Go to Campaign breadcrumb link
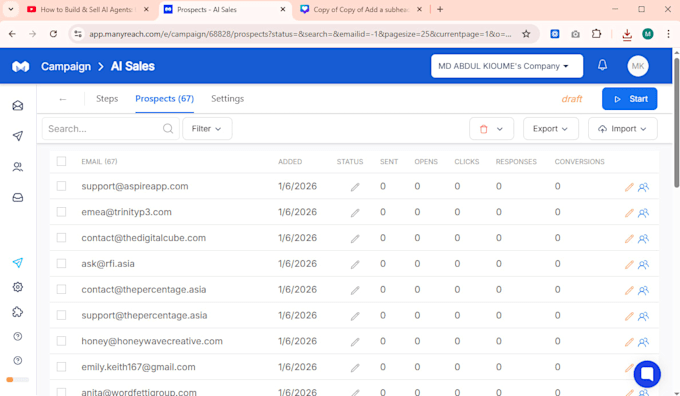Image resolution: width=680 pixels, height=396 pixels. (x=66, y=66)
